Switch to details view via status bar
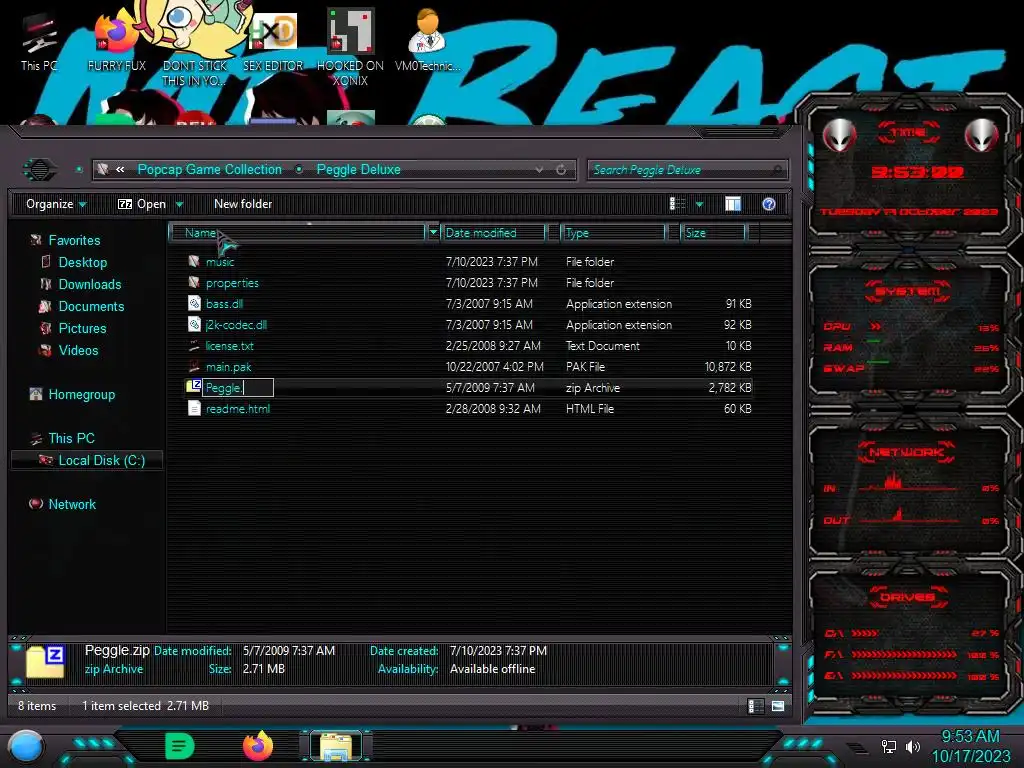This screenshot has height=768, width=1024. [755, 706]
